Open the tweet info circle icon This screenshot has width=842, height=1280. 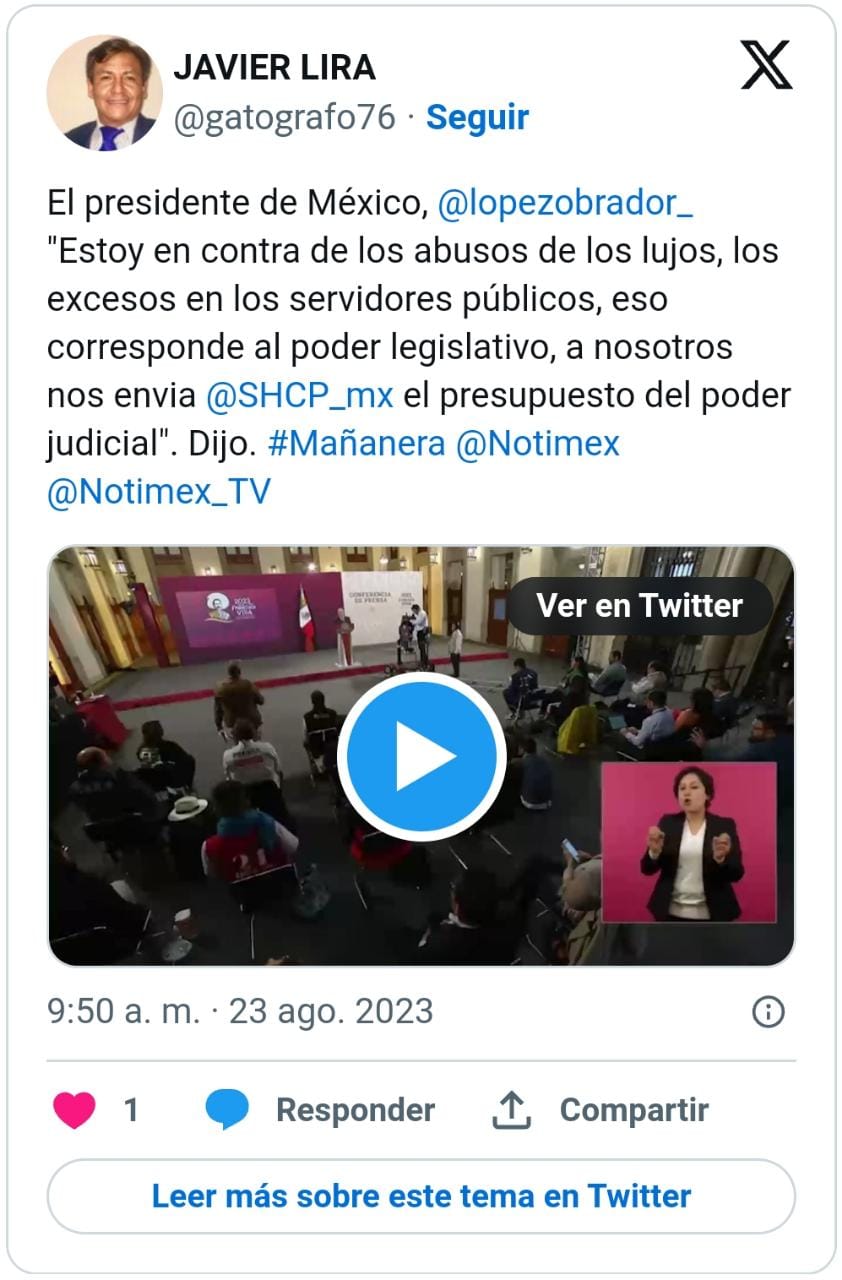coord(768,1012)
